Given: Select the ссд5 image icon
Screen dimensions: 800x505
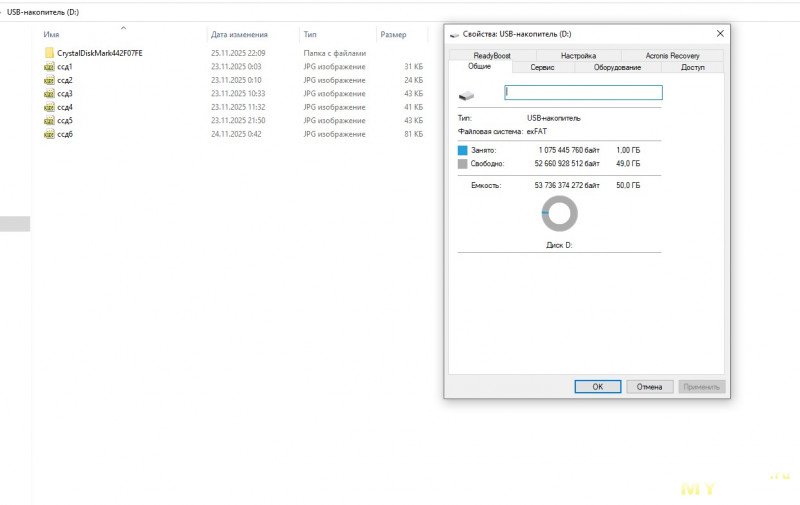Looking at the screenshot, I should point(49,120).
